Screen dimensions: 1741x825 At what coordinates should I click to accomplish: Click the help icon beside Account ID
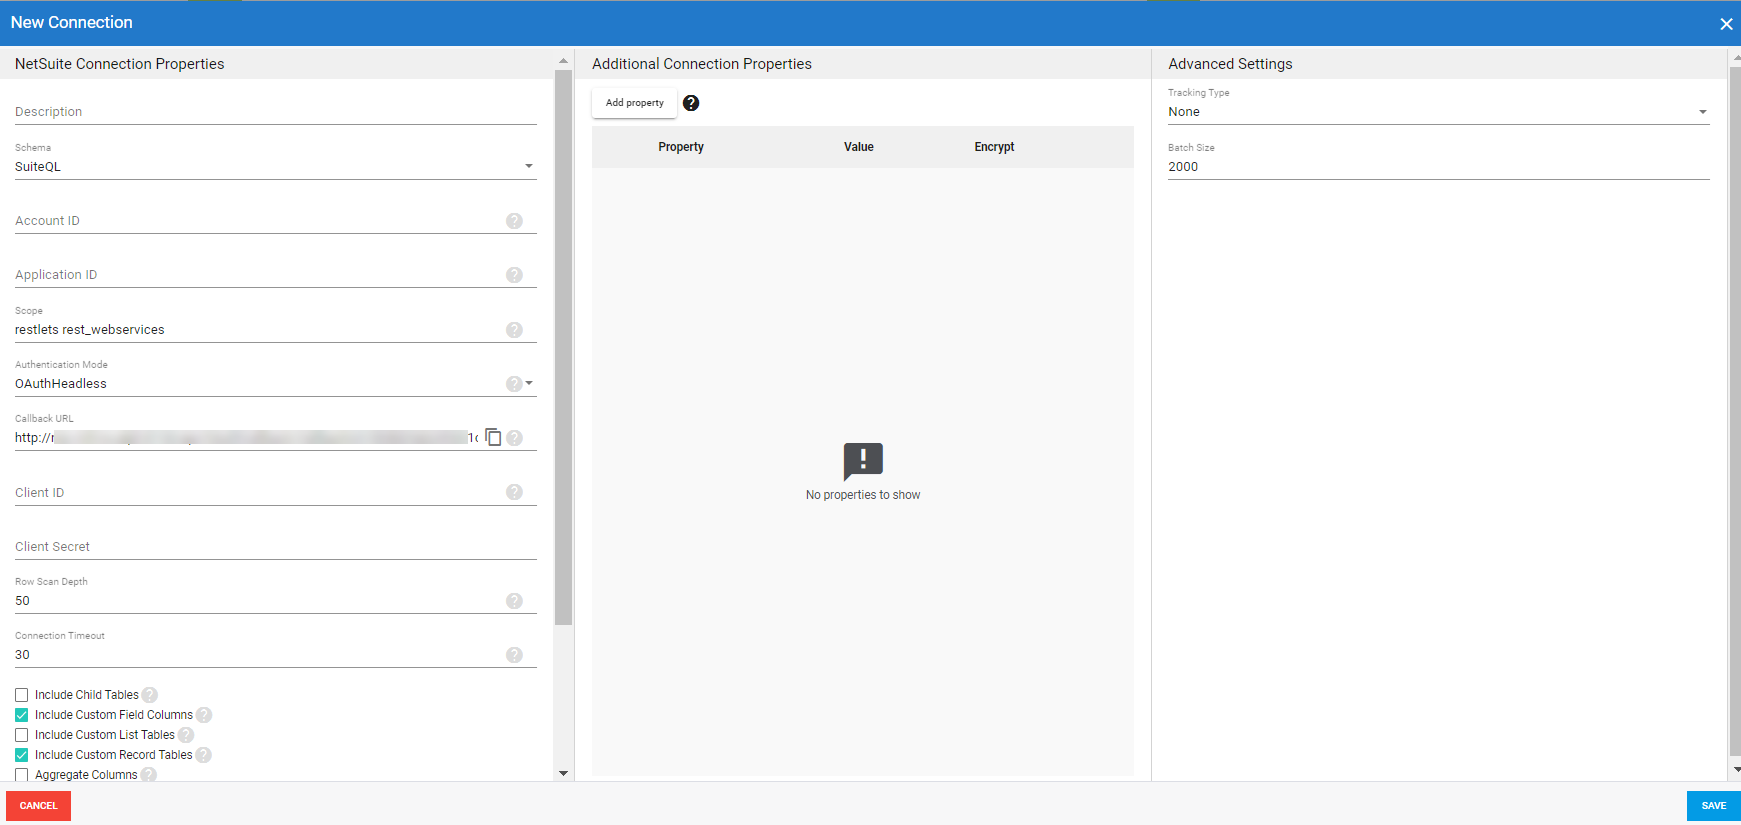click(x=514, y=221)
